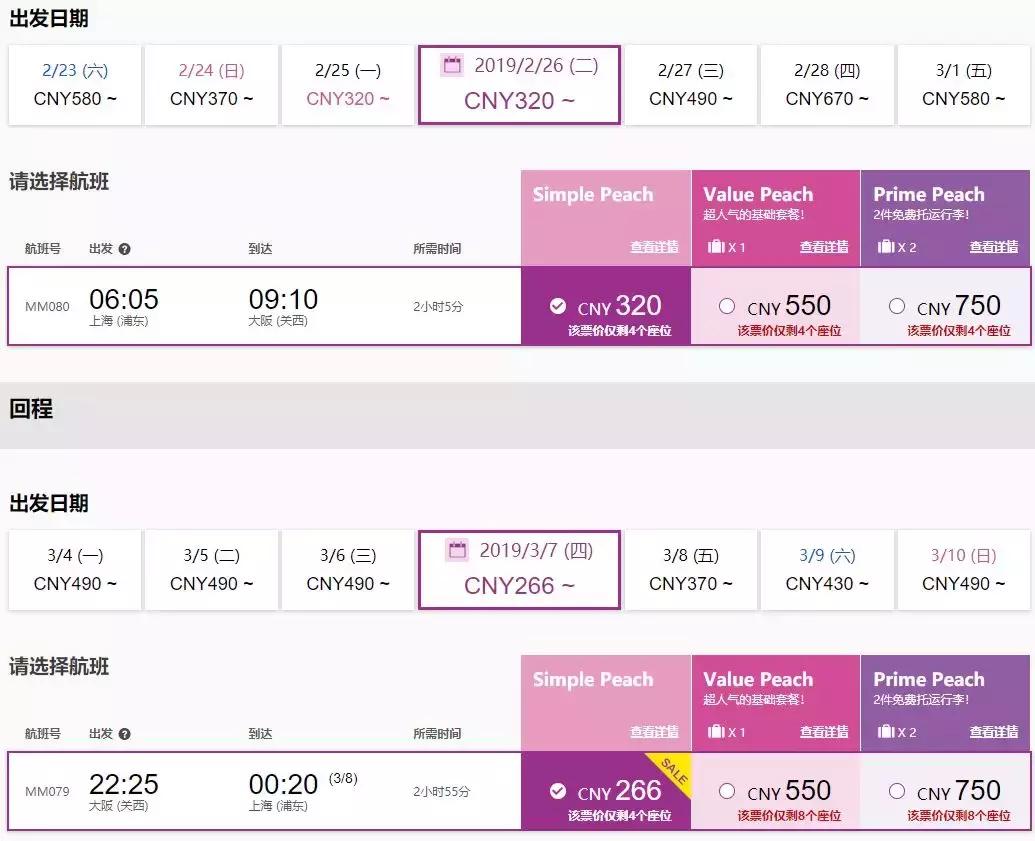Click the outbound Value Peach luggage icon
Image resolution: width=1035 pixels, height=841 pixels.
pyautogui.click(x=715, y=247)
